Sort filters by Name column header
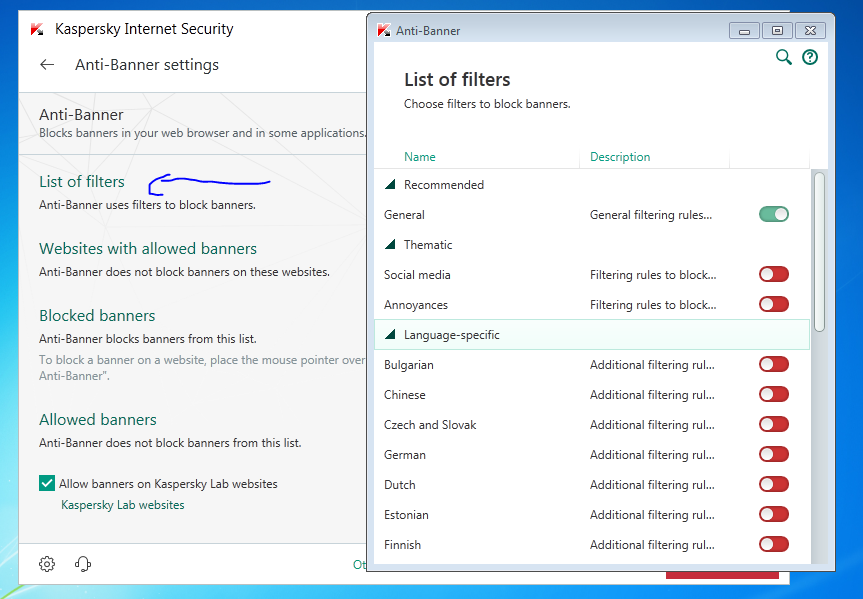This screenshot has width=863, height=599. 420,157
